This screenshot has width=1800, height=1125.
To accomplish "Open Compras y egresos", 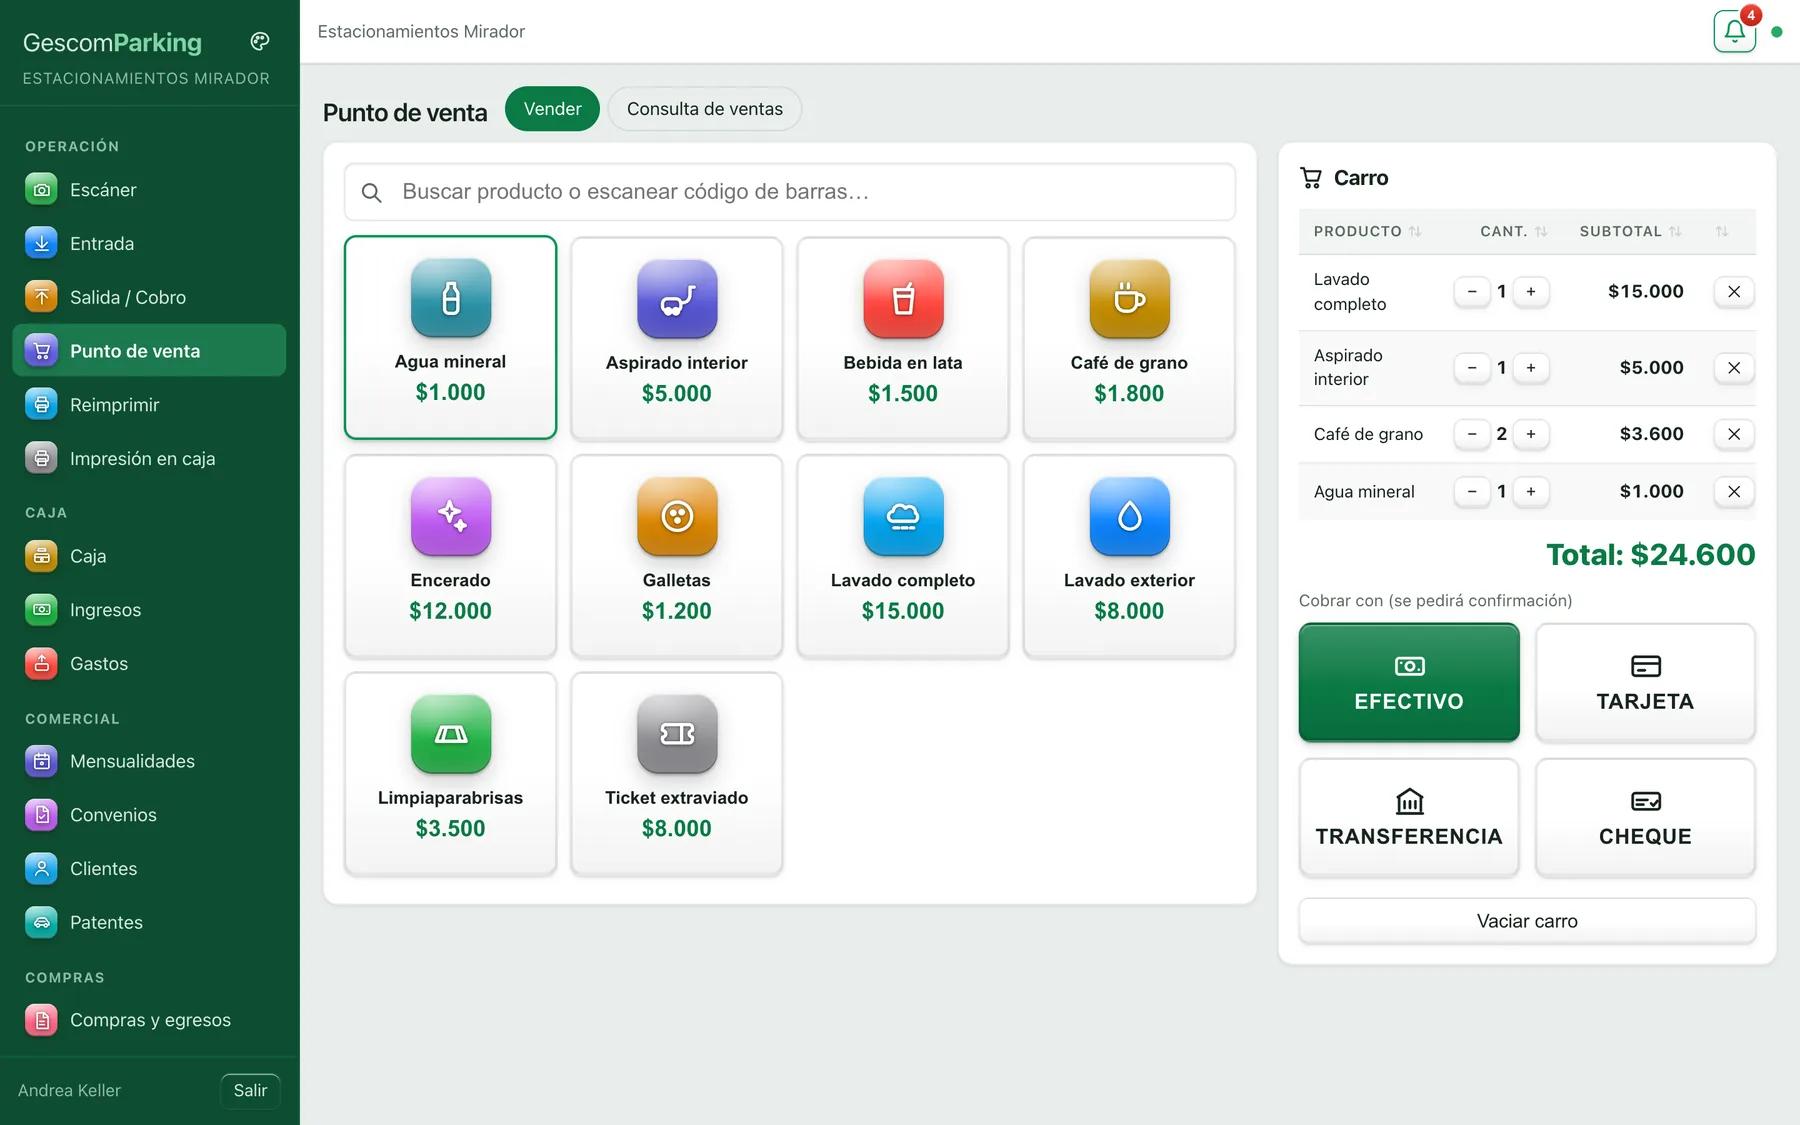I will pos(149,1020).
